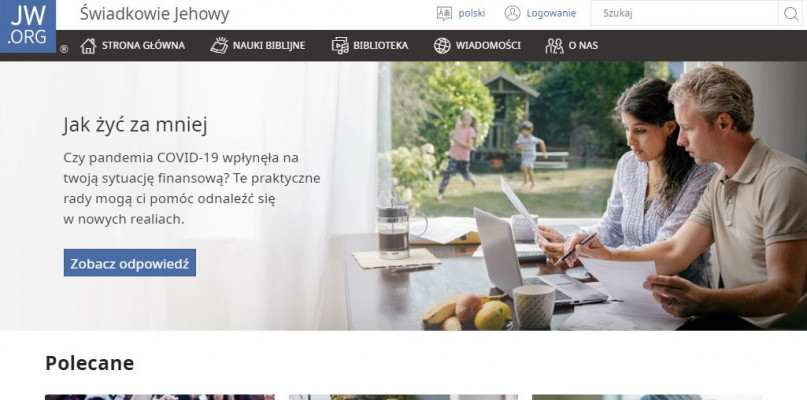Click the hero photo of couple with laptop
Screen dimensions: 807x400
tap(592, 196)
